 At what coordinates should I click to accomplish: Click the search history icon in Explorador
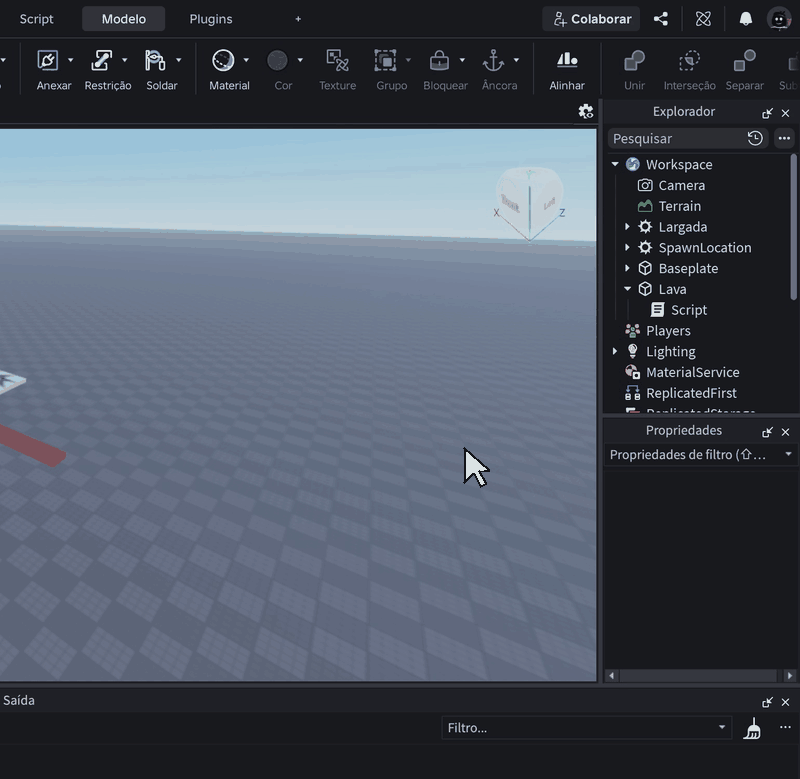(x=755, y=138)
